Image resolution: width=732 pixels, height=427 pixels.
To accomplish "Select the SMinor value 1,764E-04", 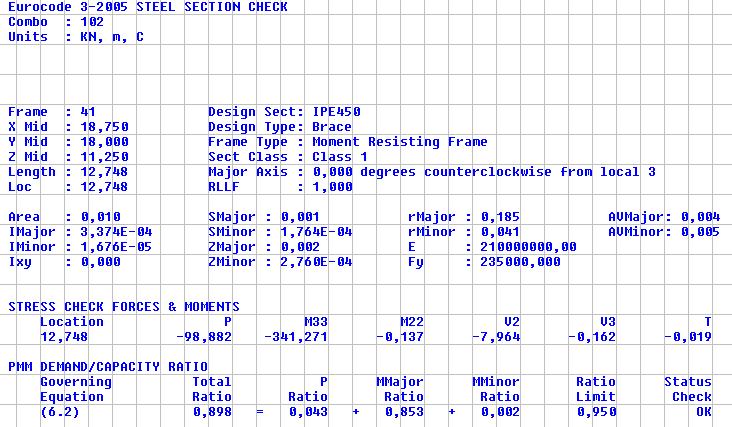I will pos(316,232).
